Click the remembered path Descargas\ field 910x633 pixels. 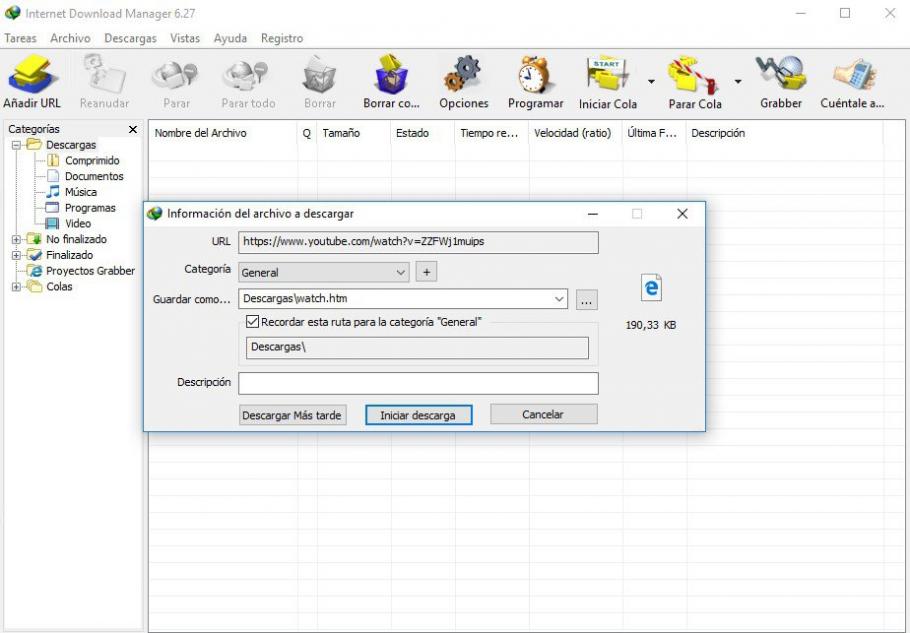tap(417, 348)
